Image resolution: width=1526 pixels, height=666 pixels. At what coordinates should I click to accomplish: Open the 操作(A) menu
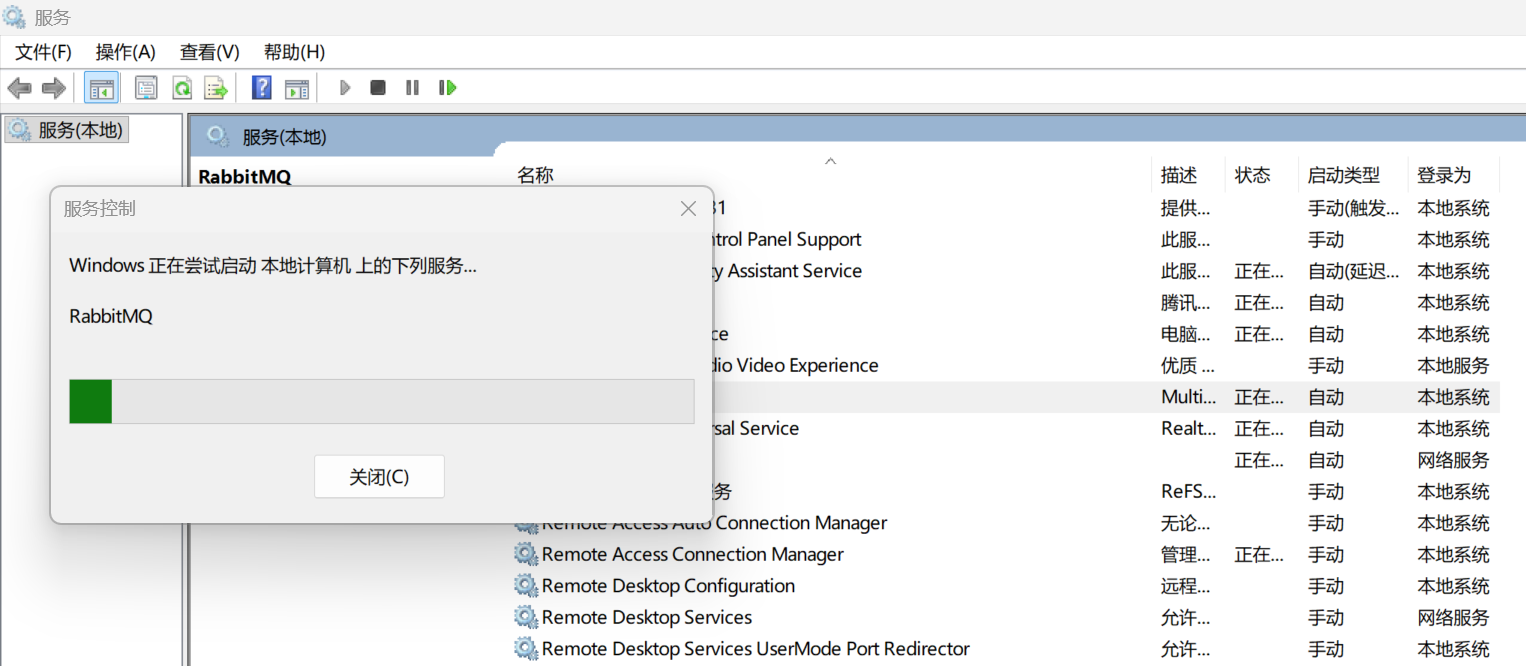coord(126,52)
